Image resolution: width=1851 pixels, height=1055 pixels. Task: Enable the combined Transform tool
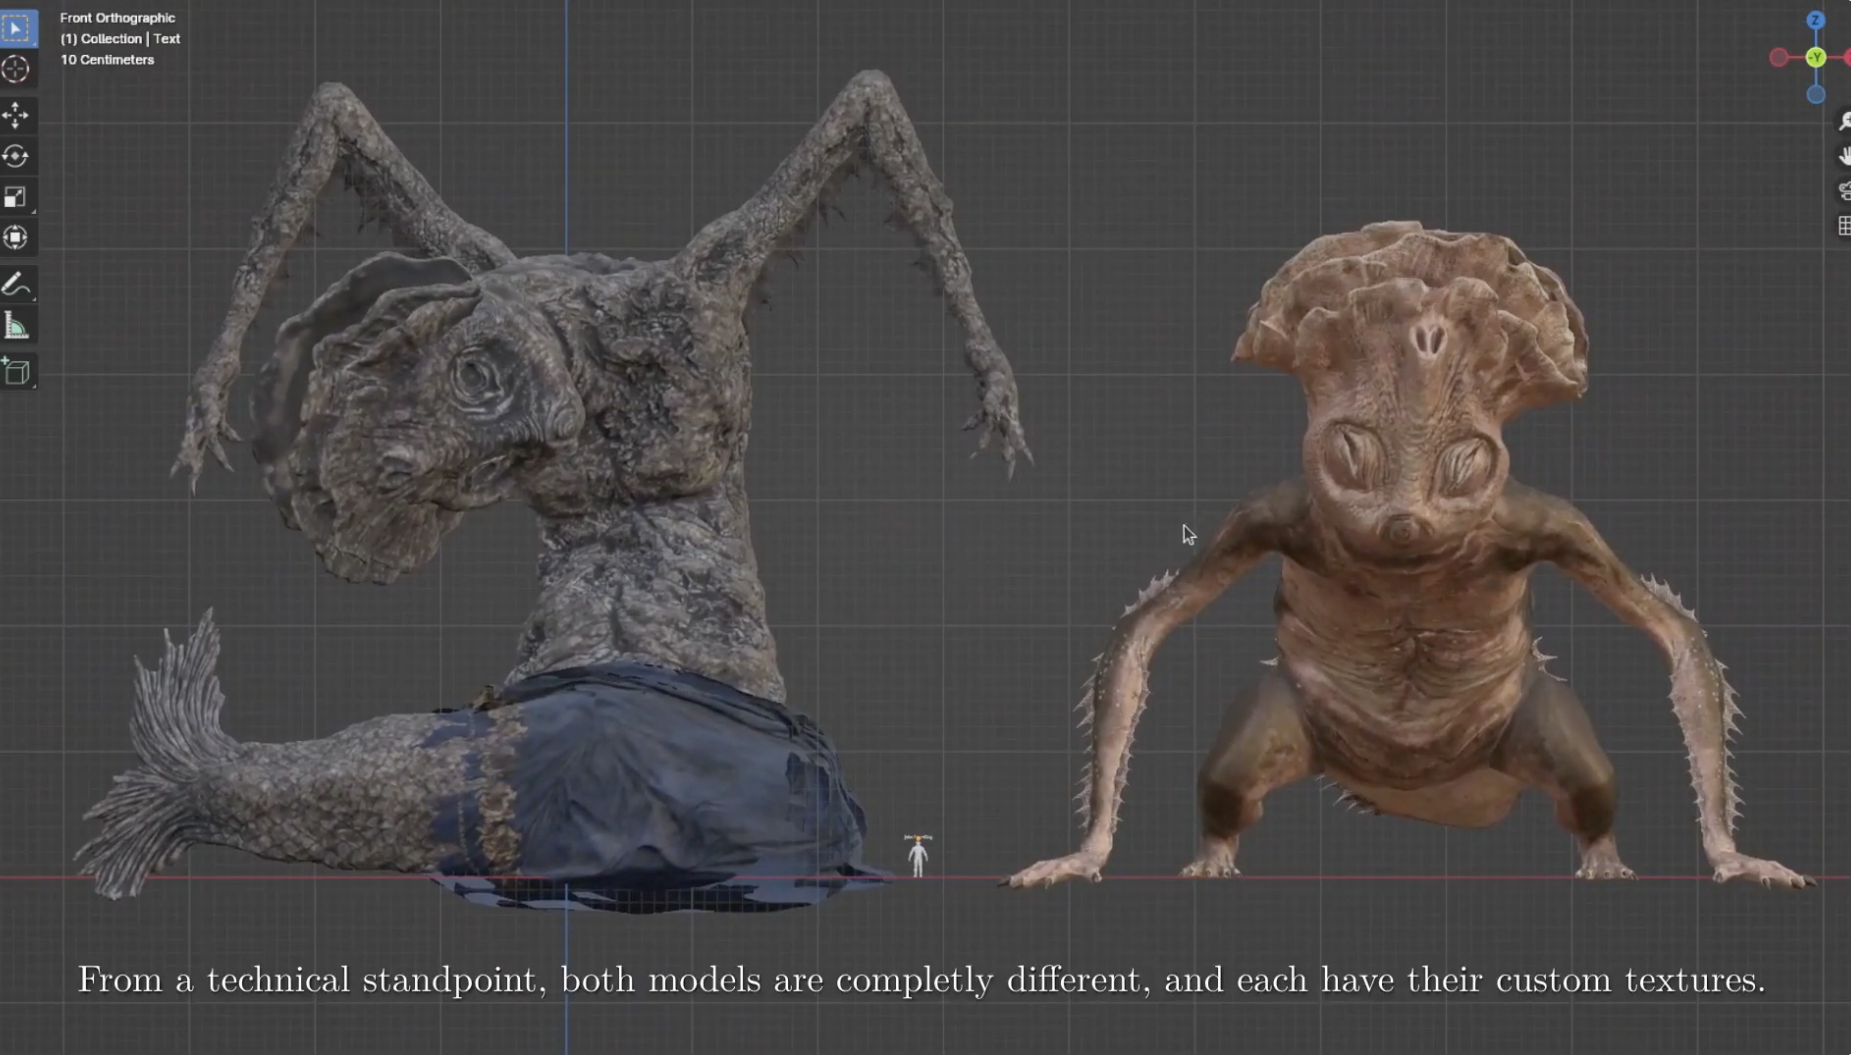point(16,238)
